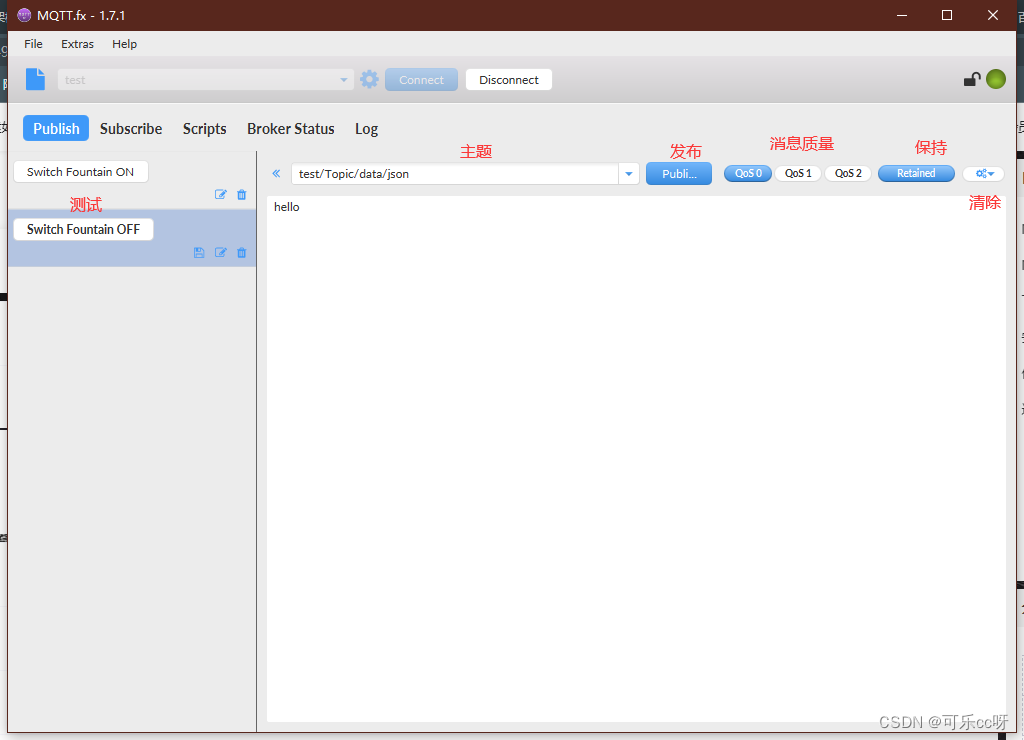1024x740 pixels.
Task: Delete the Switch Fountain ON entry
Action: pyautogui.click(x=242, y=195)
